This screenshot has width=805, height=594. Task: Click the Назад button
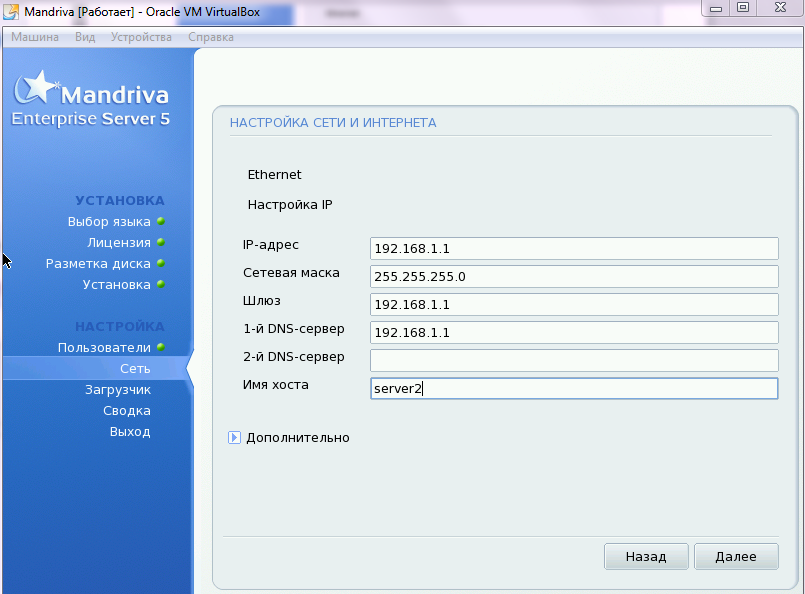coord(646,557)
